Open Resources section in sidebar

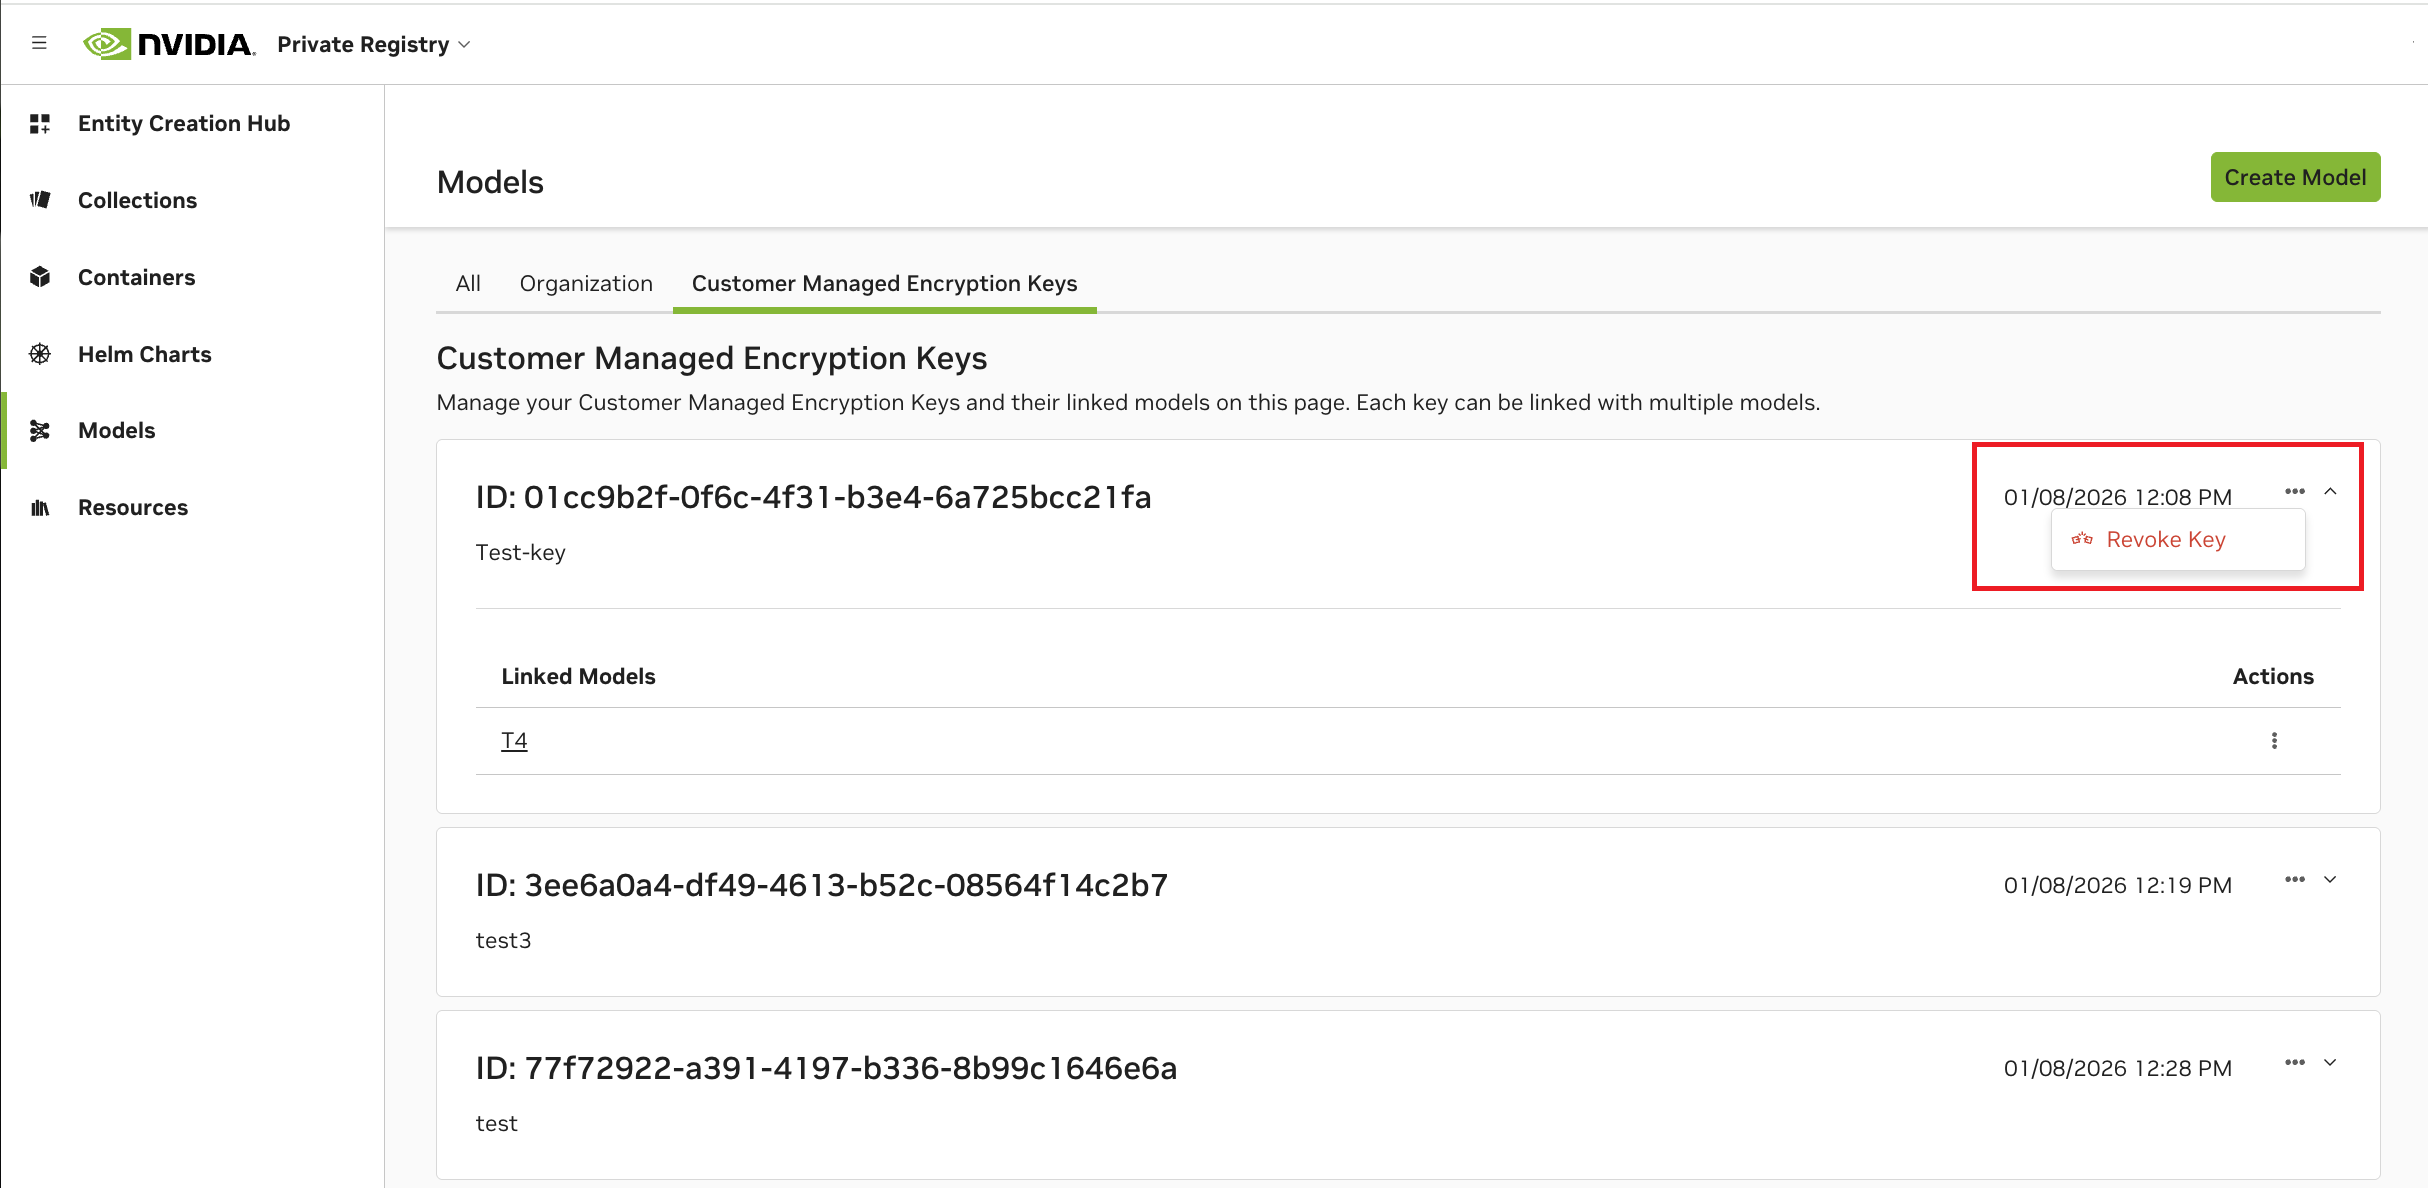point(132,507)
